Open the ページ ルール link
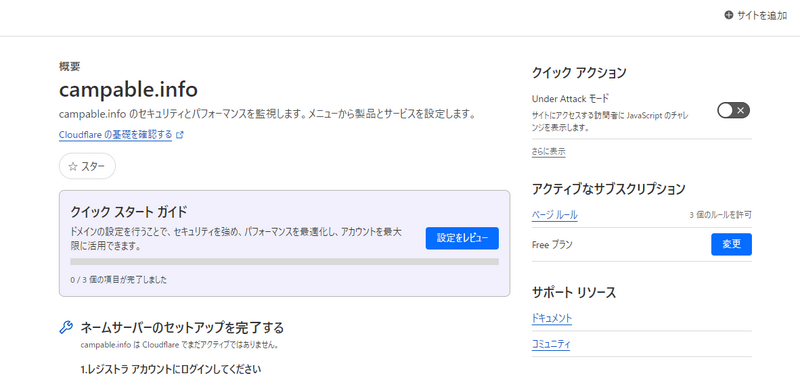The width and height of the screenshot is (800, 382). click(x=555, y=215)
